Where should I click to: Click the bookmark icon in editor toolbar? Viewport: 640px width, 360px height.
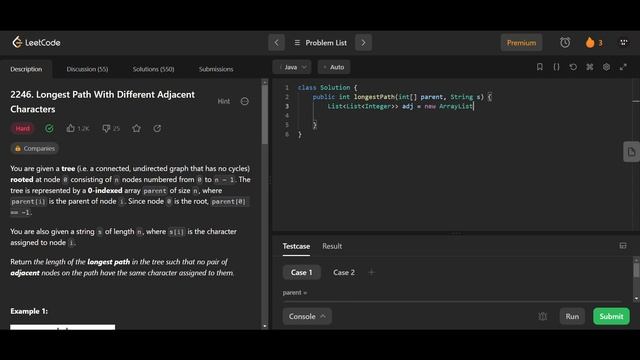[x=540, y=67]
